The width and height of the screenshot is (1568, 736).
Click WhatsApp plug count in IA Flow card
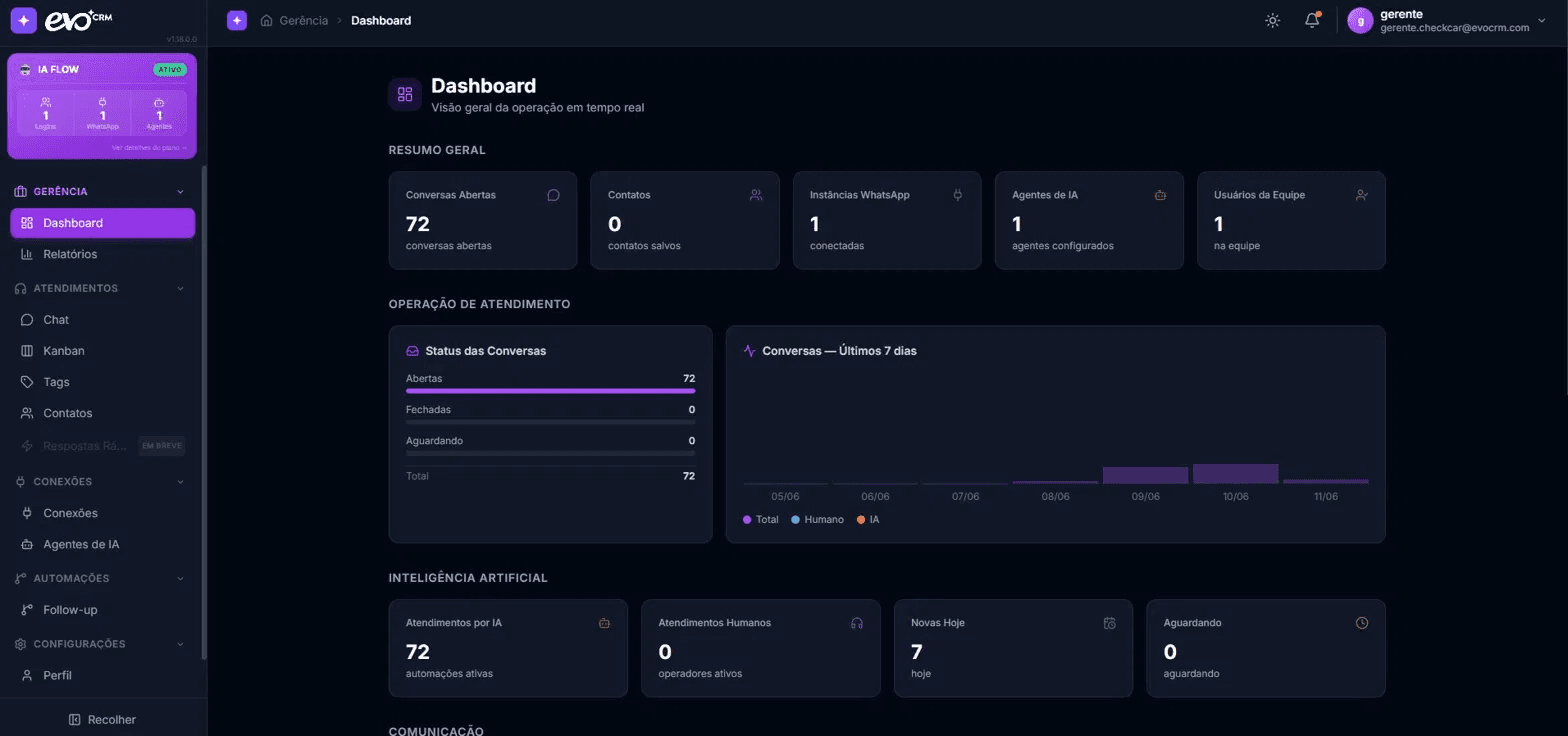pos(102,114)
